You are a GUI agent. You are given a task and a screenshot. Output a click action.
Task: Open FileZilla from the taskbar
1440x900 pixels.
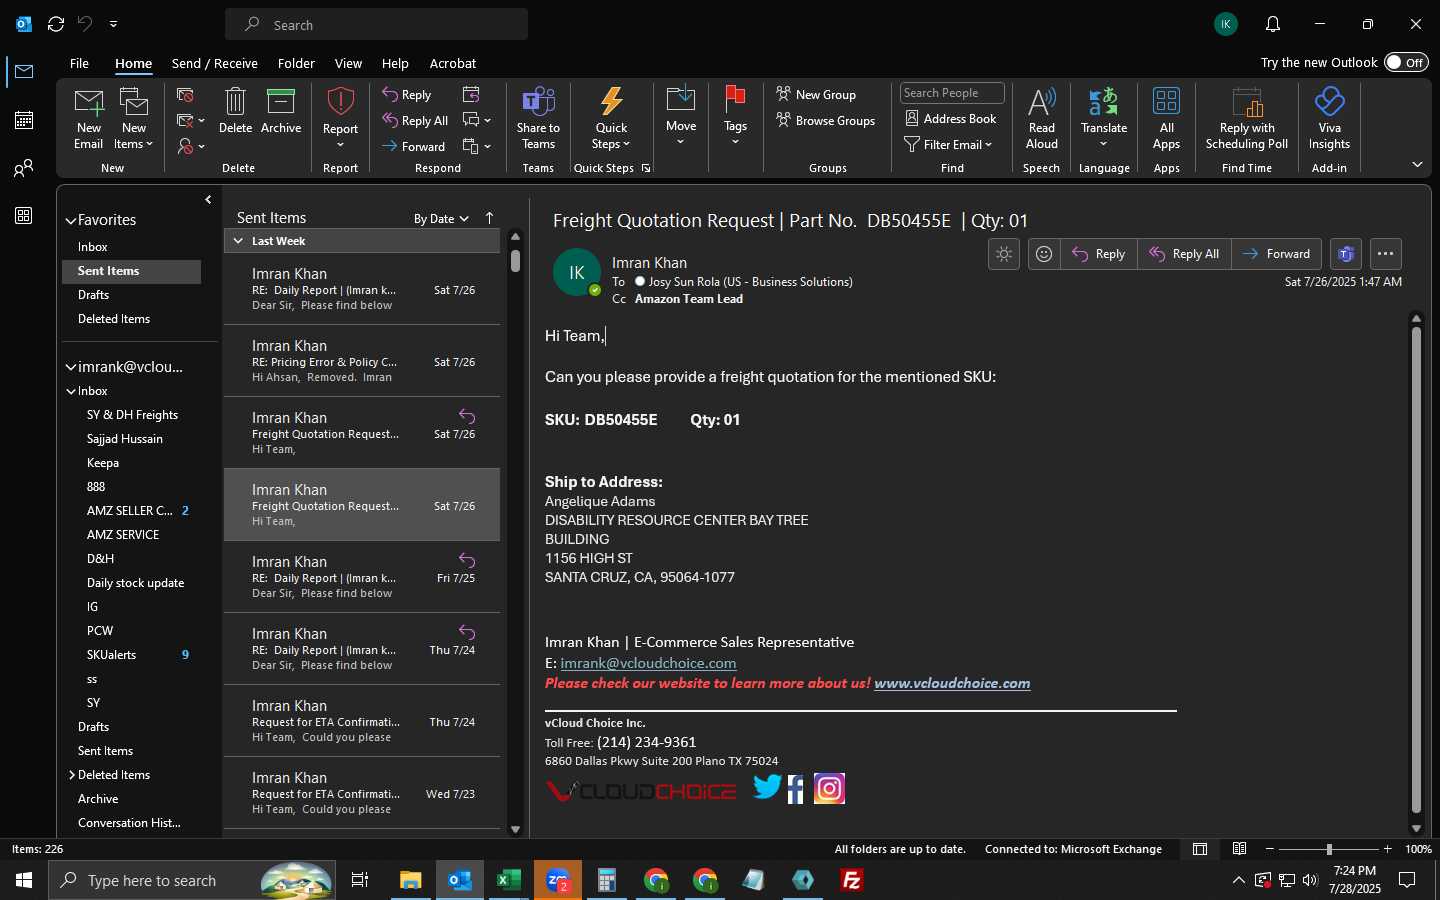[x=852, y=880]
